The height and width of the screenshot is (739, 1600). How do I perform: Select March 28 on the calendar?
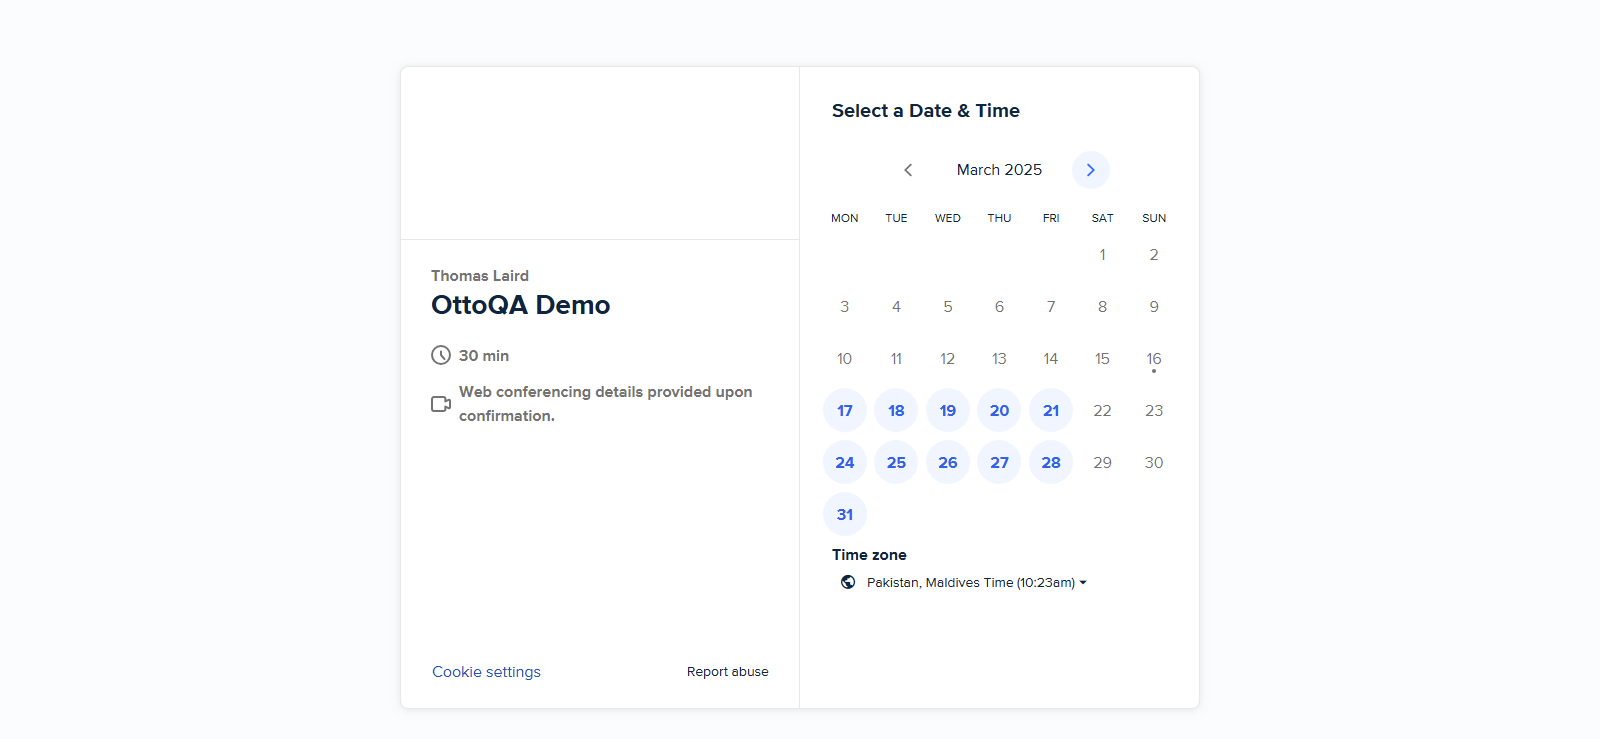point(1051,462)
